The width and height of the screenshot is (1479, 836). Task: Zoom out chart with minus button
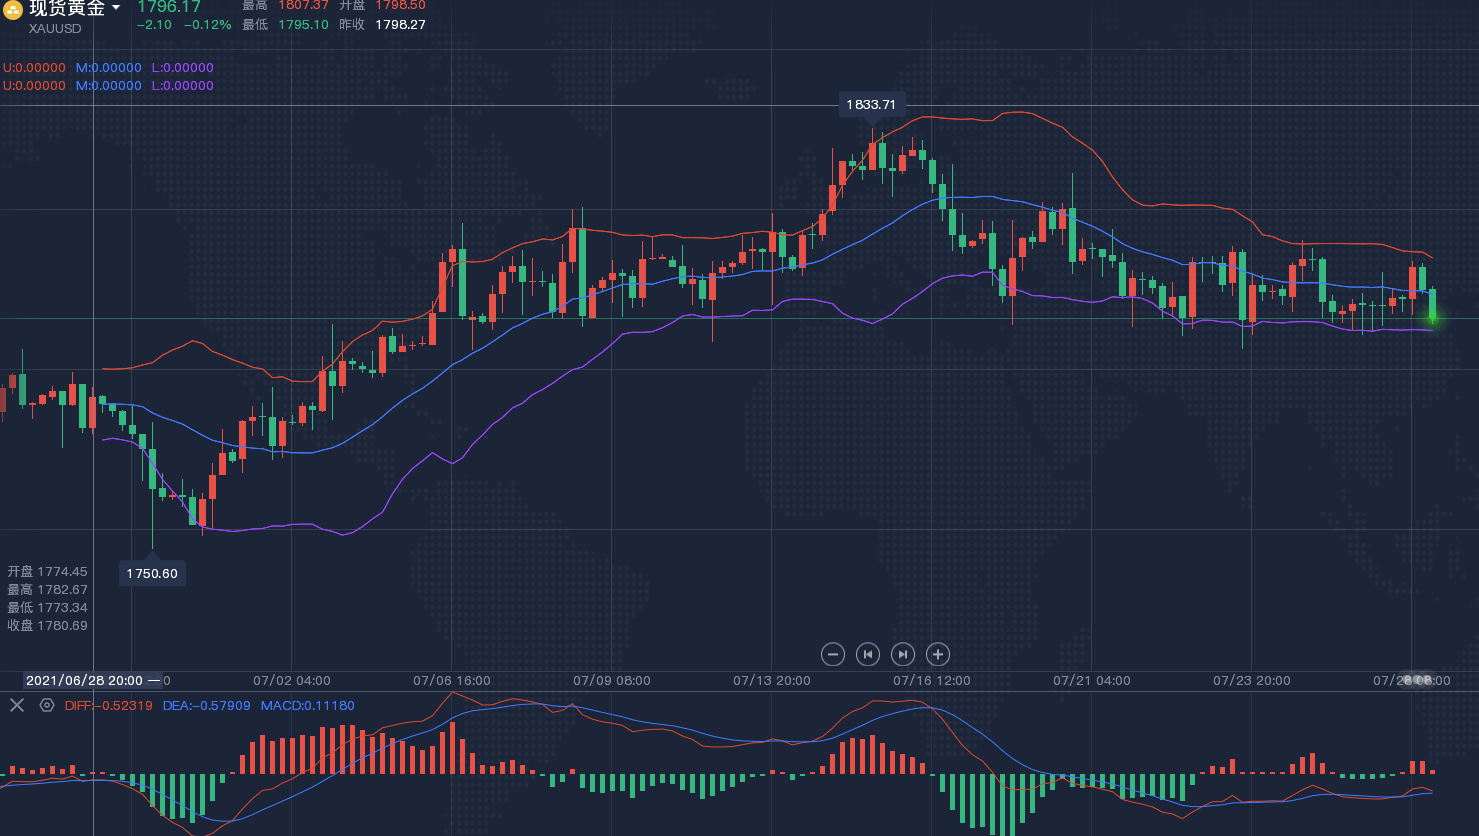pos(832,654)
